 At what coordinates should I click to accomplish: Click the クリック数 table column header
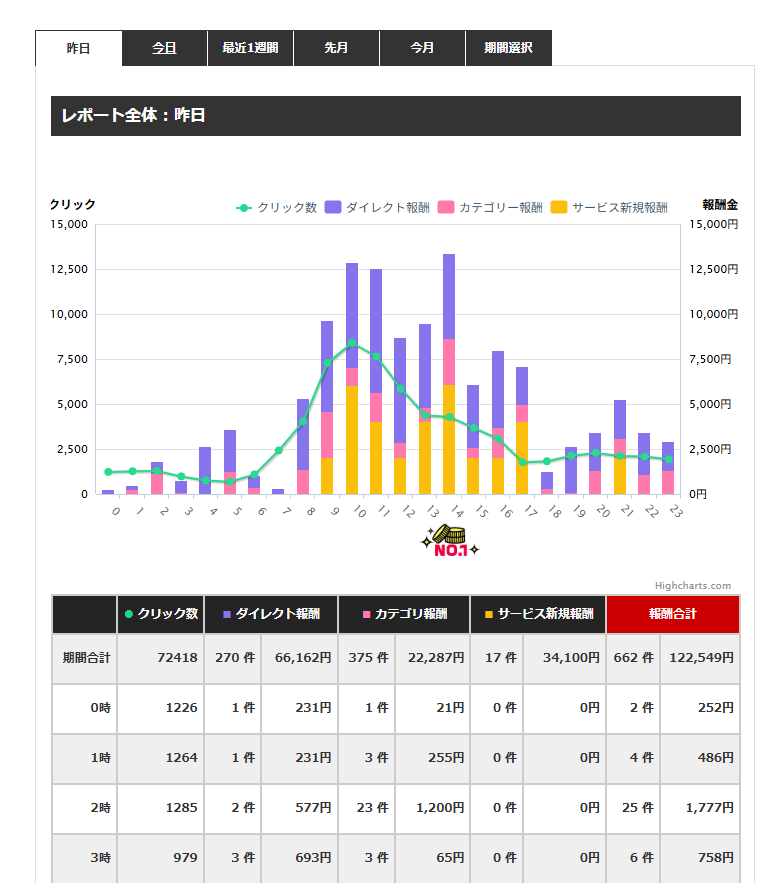pyautogui.click(x=161, y=614)
